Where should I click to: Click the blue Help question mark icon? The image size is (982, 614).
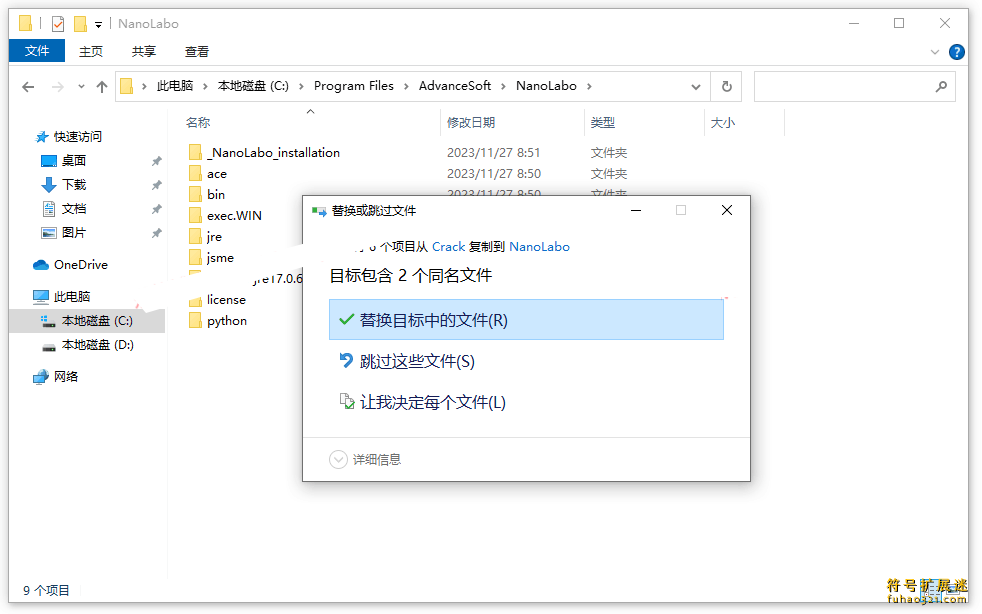(956, 52)
